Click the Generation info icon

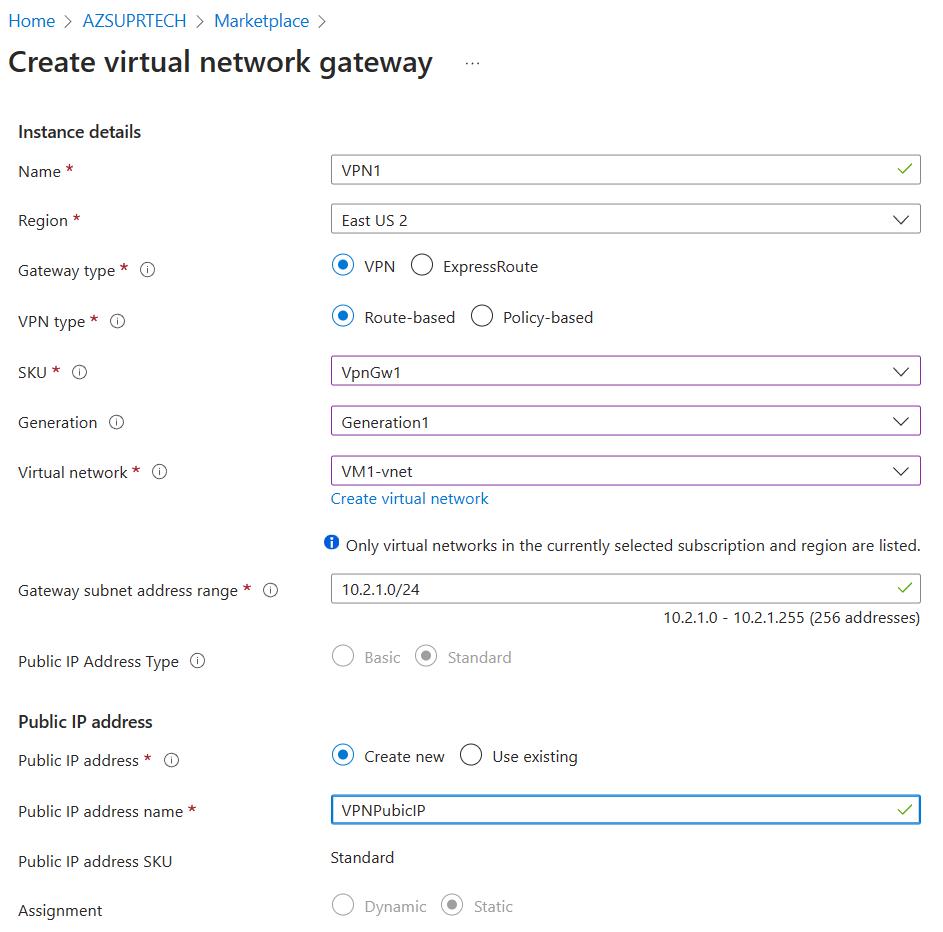116,422
